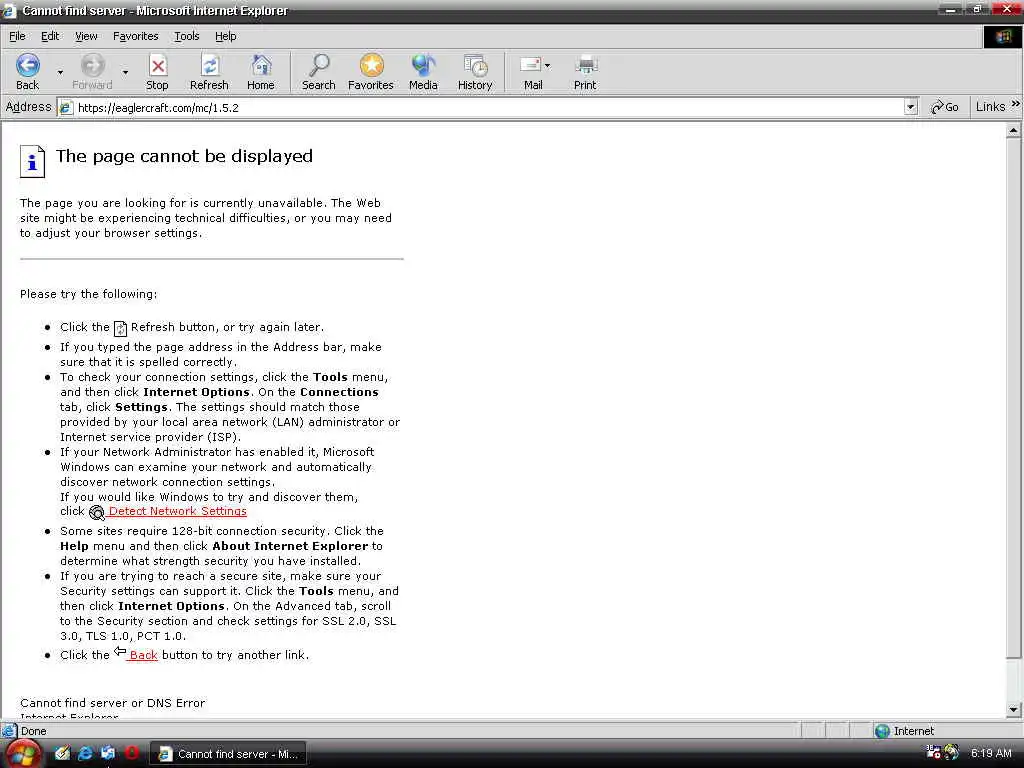Click the red Opera quick launch icon

[132, 753]
